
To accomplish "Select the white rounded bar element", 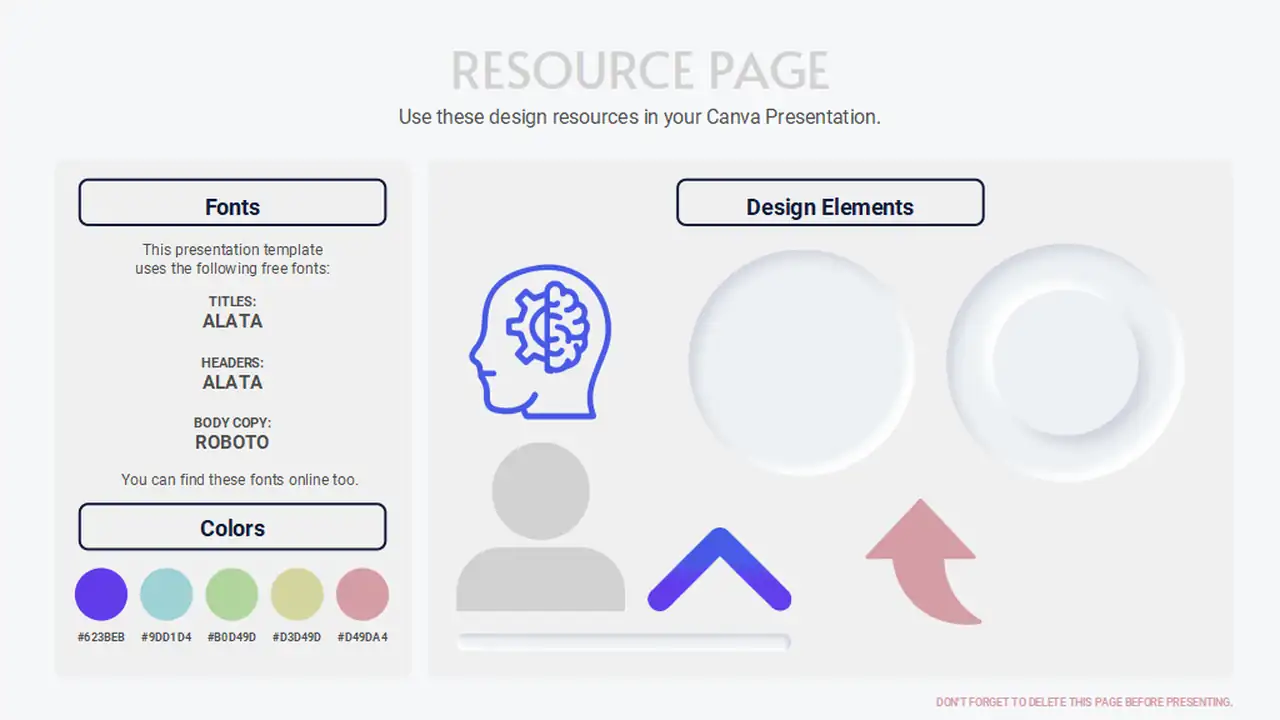I will [624, 642].
